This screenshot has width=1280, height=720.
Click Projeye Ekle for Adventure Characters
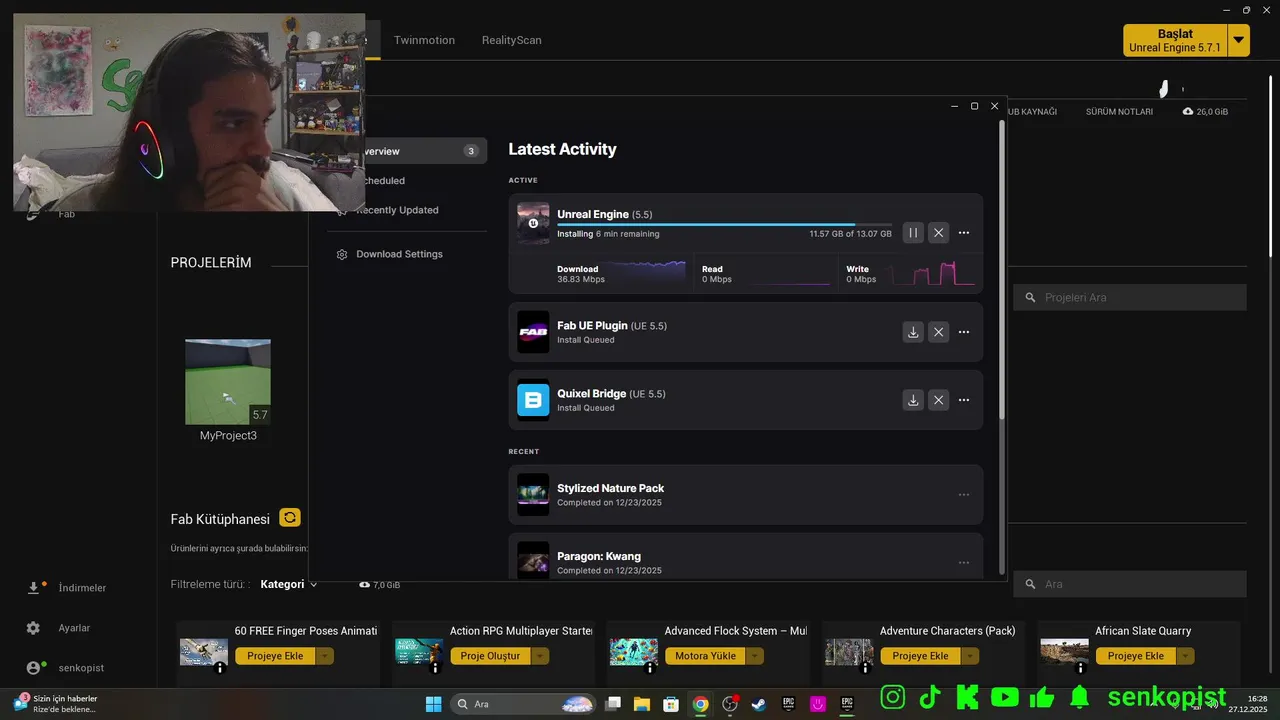tap(920, 656)
